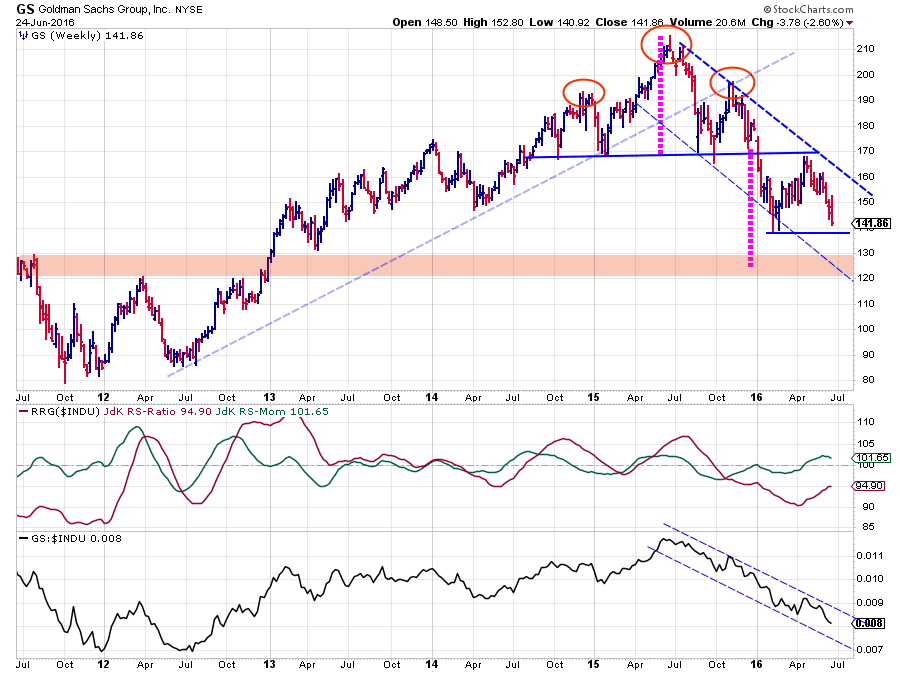The image size is (900, 673).
Task: Click the orange circle on the left shoulder
Action: pos(584,92)
